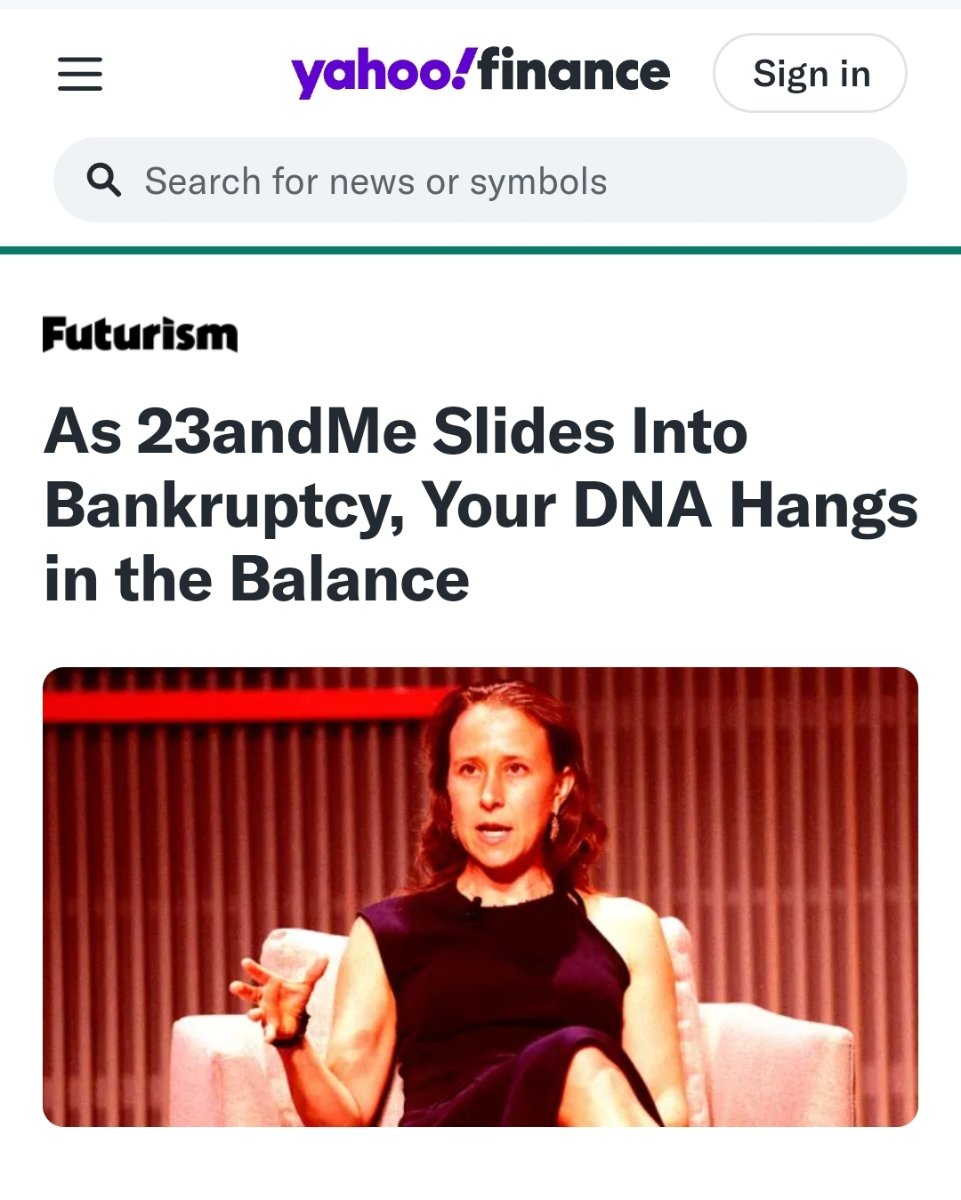Click the red horizontal bar in photo
Viewport: 961px width, 1200px height.
click(230, 704)
